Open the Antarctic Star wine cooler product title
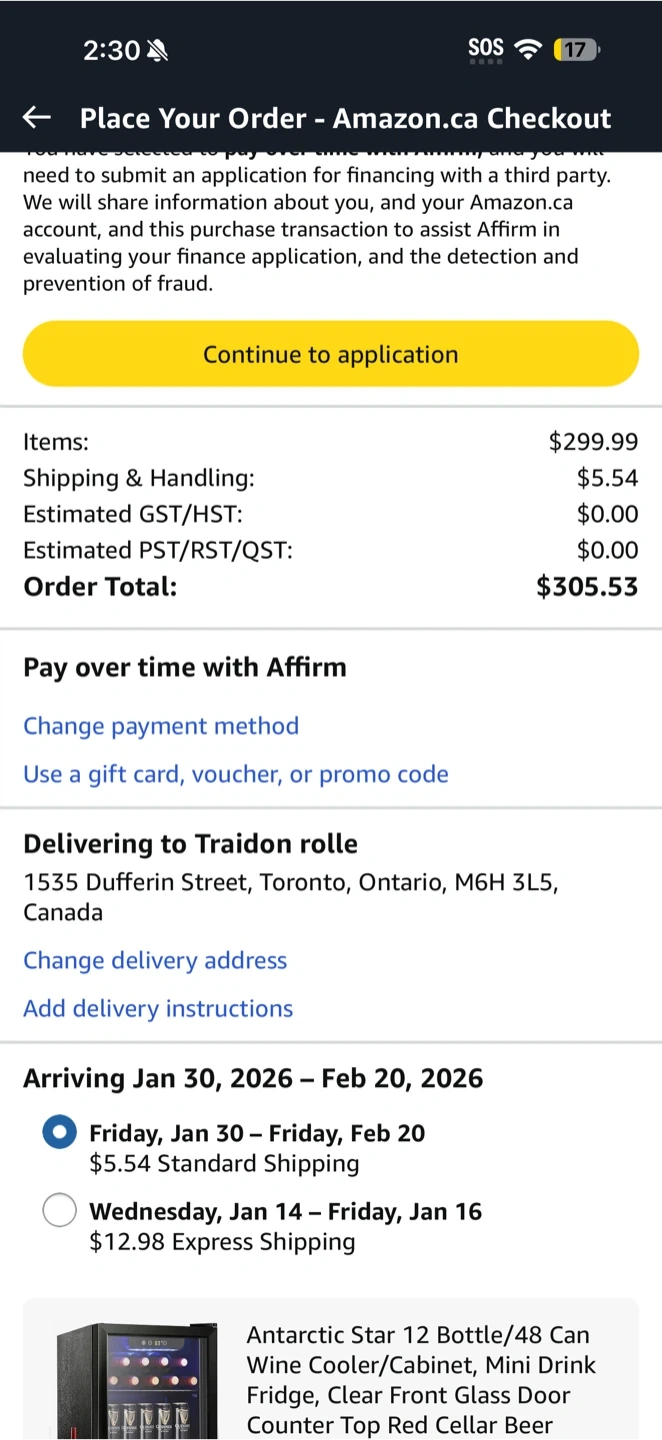The height and width of the screenshot is (1440, 662). click(x=421, y=1380)
